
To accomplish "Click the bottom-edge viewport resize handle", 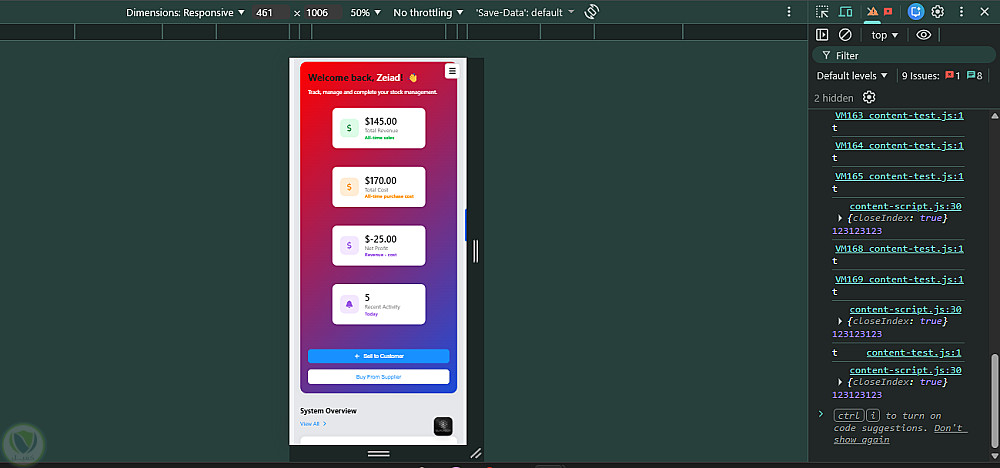I will click(x=378, y=454).
